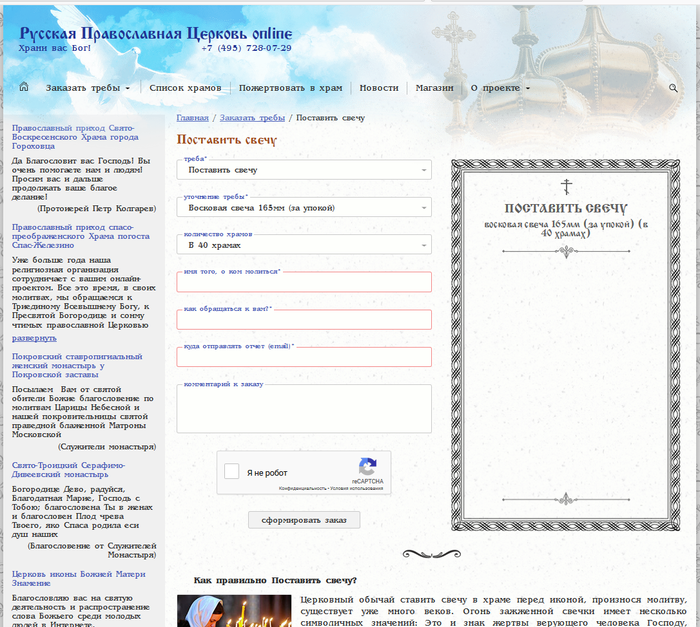Viewport: 700px width, 627px height.
Task: Go to "Список храмов" page
Action: pyautogui.click(x=185, y=88)
